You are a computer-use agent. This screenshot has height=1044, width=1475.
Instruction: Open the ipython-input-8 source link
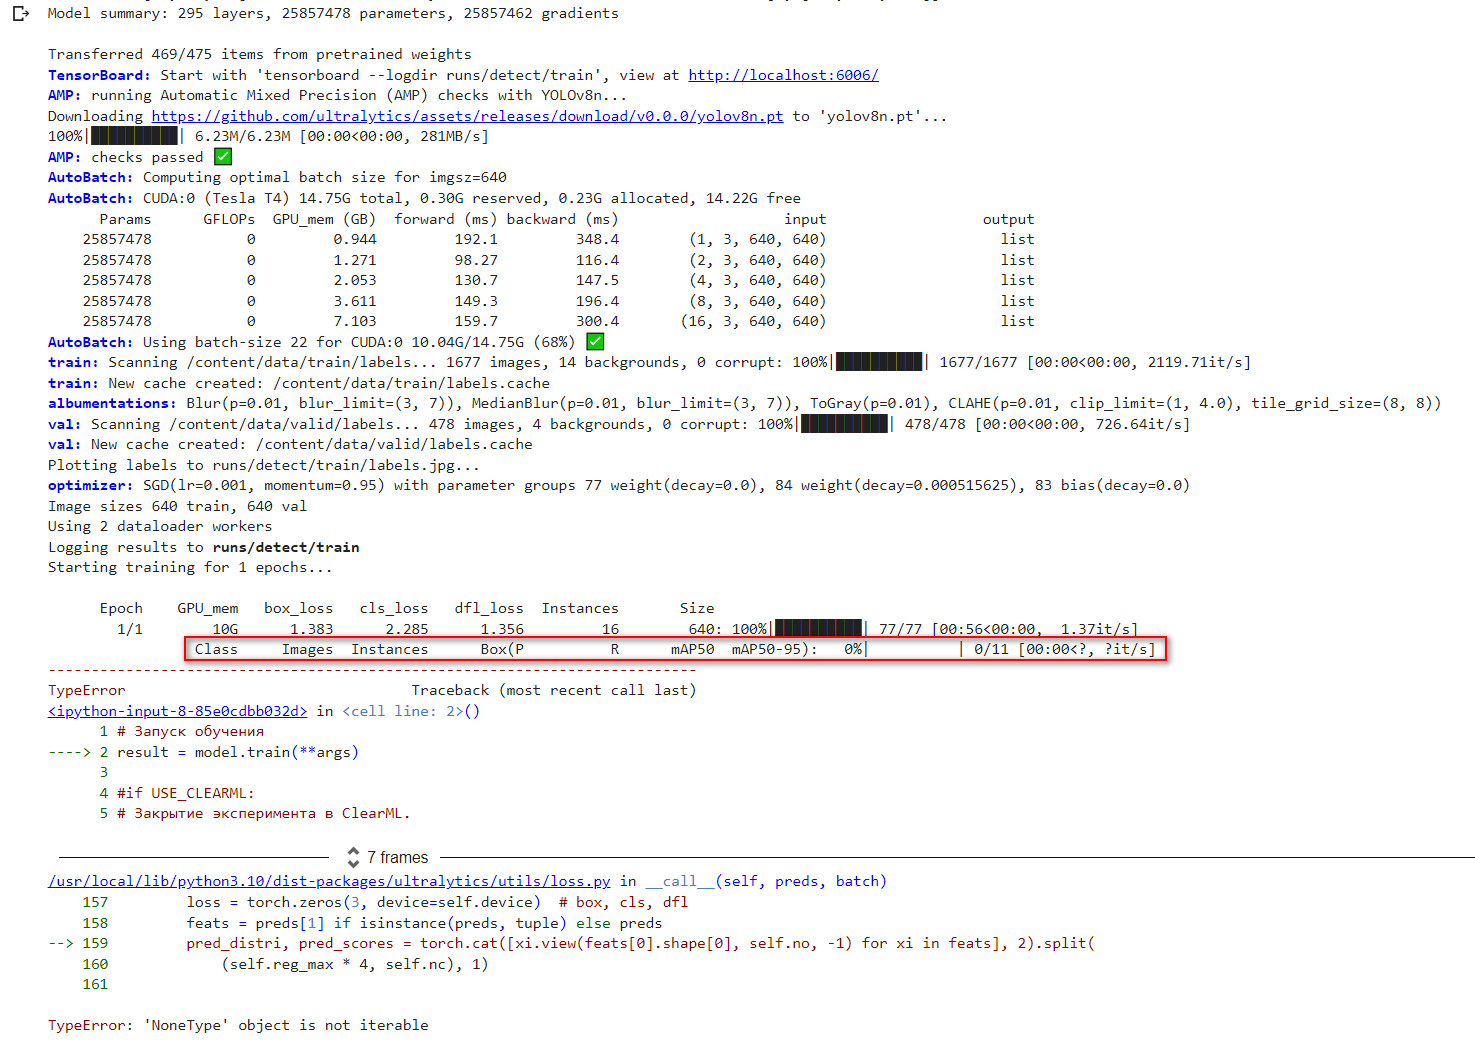pos(176,710)
